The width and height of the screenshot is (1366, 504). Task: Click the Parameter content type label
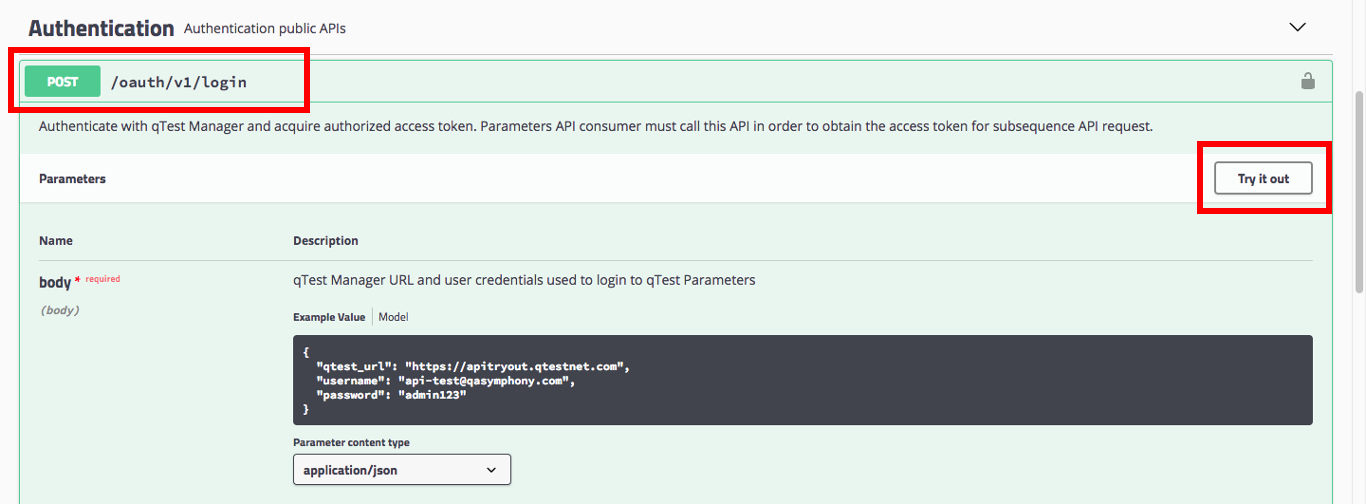pos(351,443)
